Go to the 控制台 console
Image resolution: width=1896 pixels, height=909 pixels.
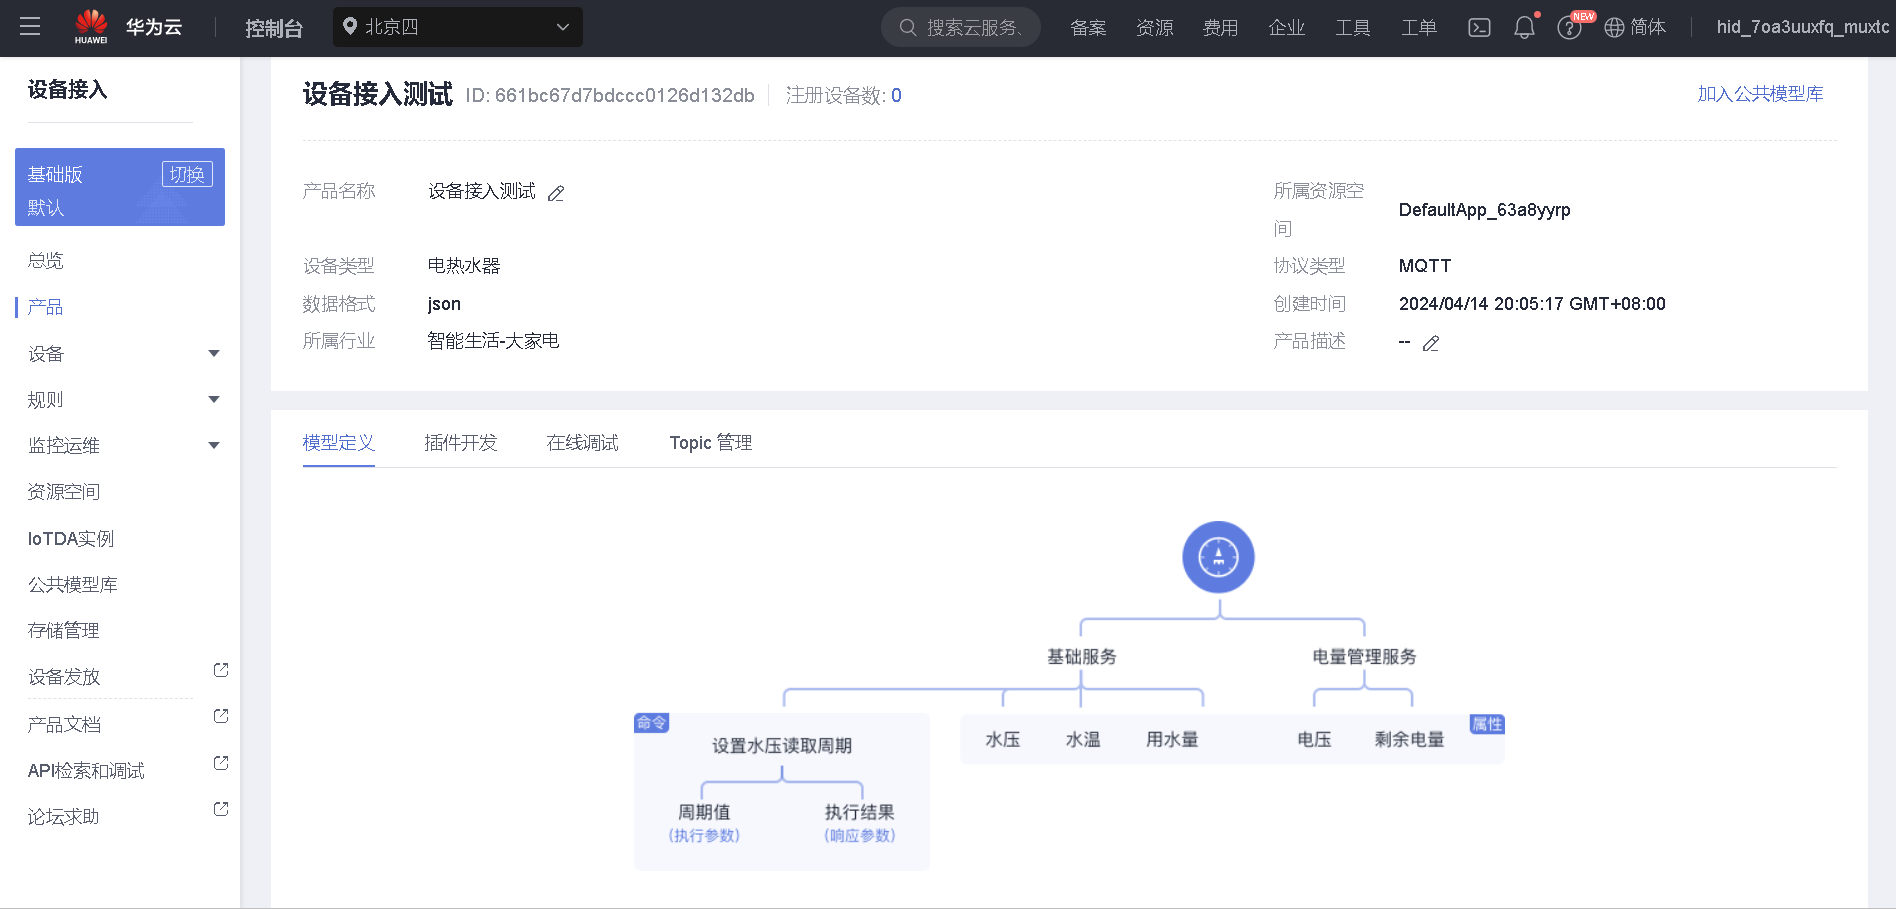pyautogui.click(x=274, y=28)
